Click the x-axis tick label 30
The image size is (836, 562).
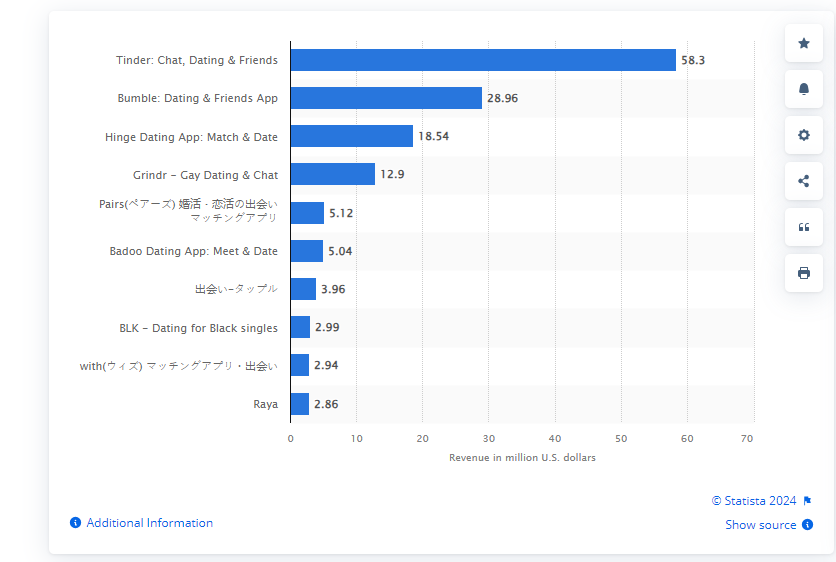click(489, 438)
